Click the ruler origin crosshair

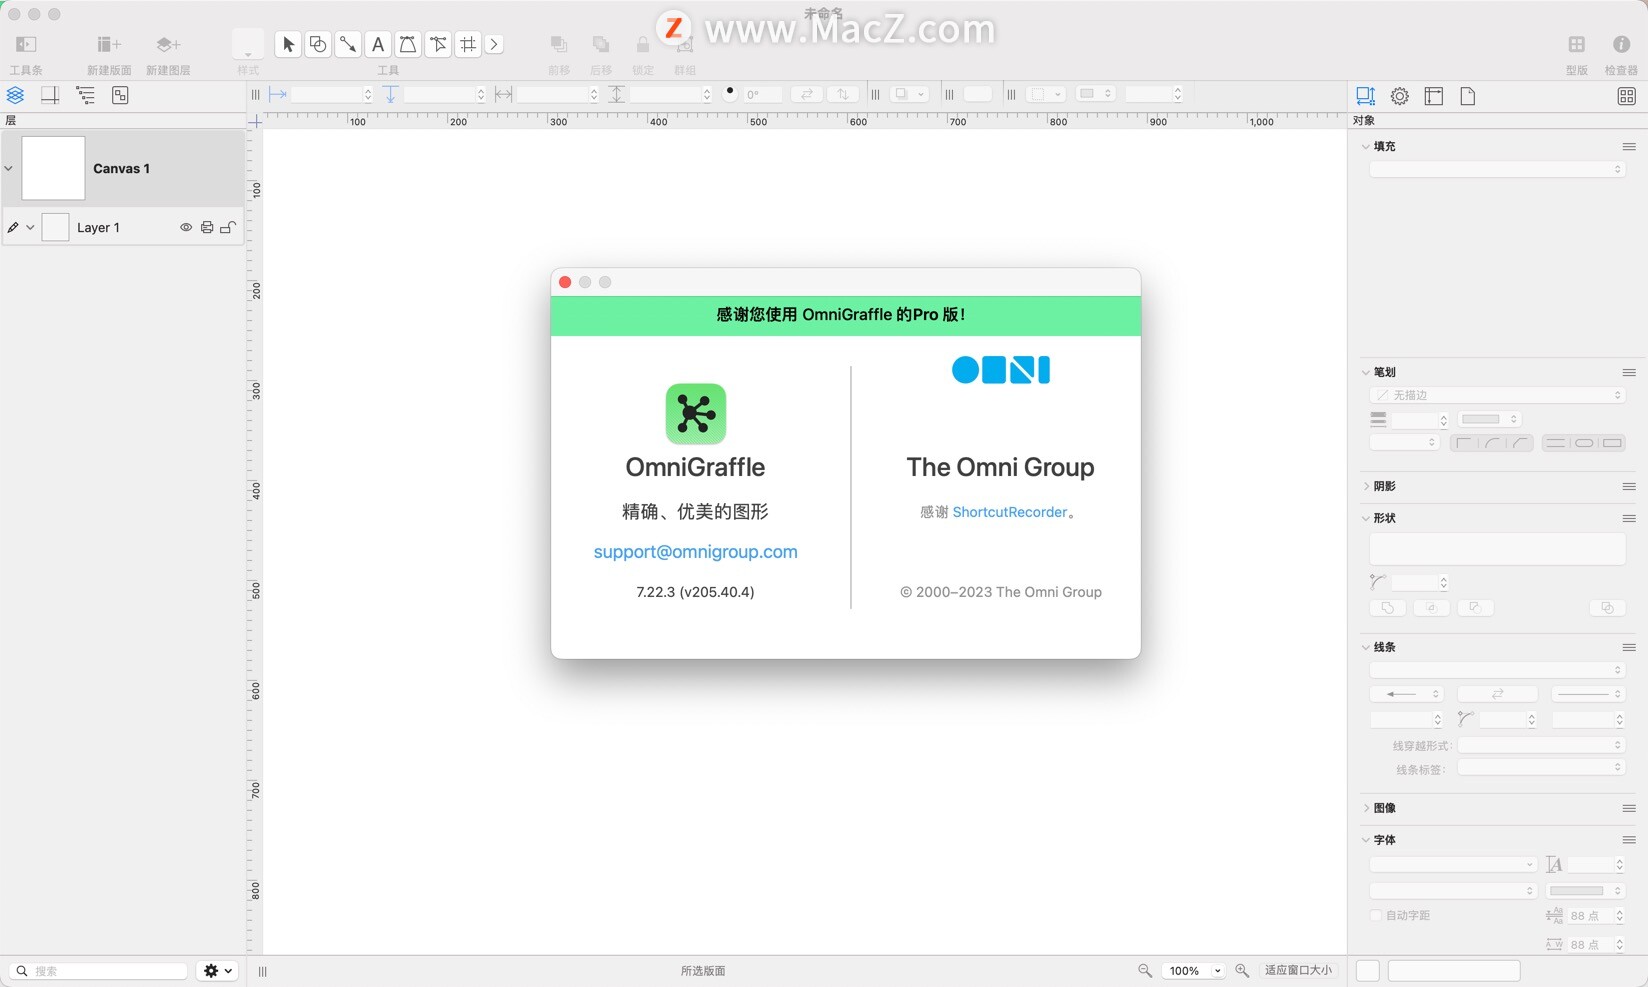pyautogui.click(x=256, y=122)
